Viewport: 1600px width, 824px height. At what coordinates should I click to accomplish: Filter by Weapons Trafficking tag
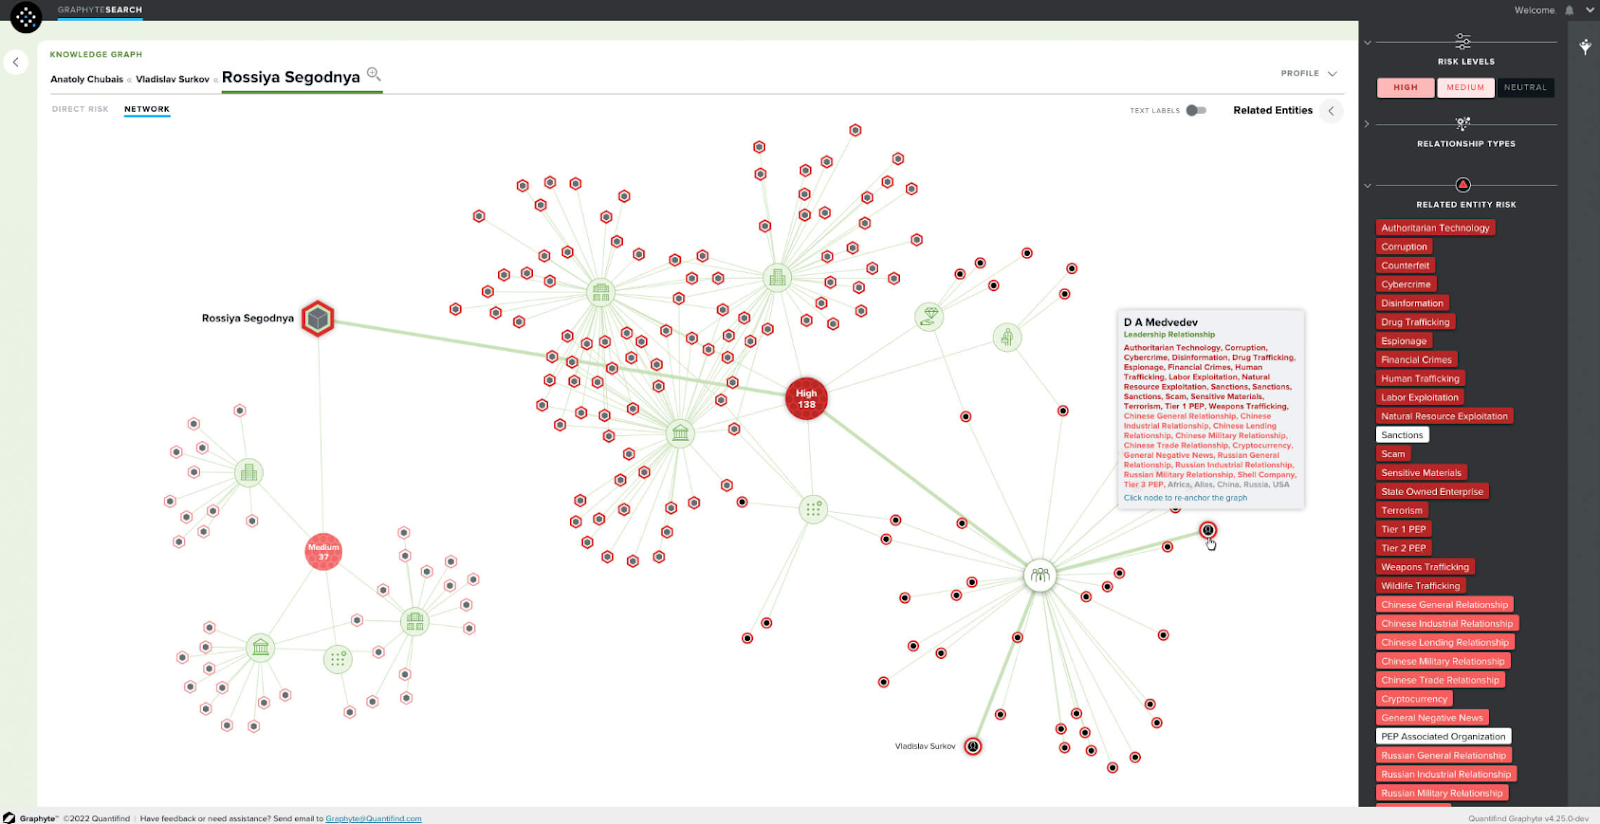tap(1425, 567)
